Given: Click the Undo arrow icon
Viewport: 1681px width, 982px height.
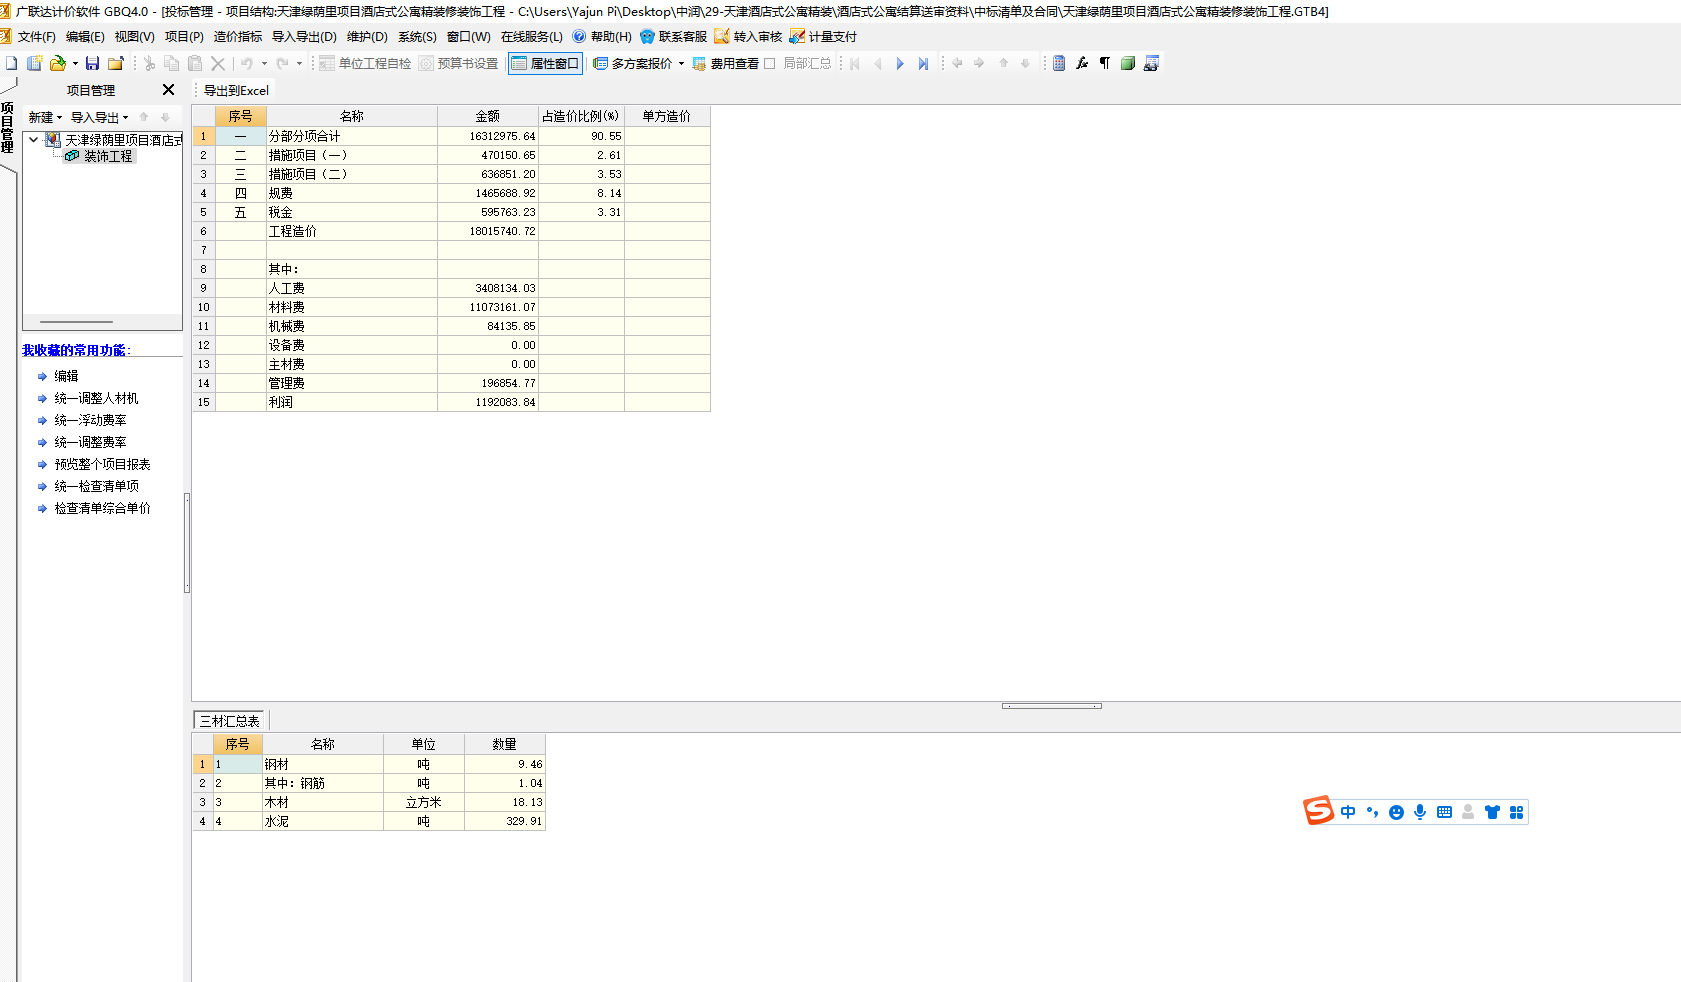Looking at the screenshot, I should pyautogui.click(x=246, y=63).
